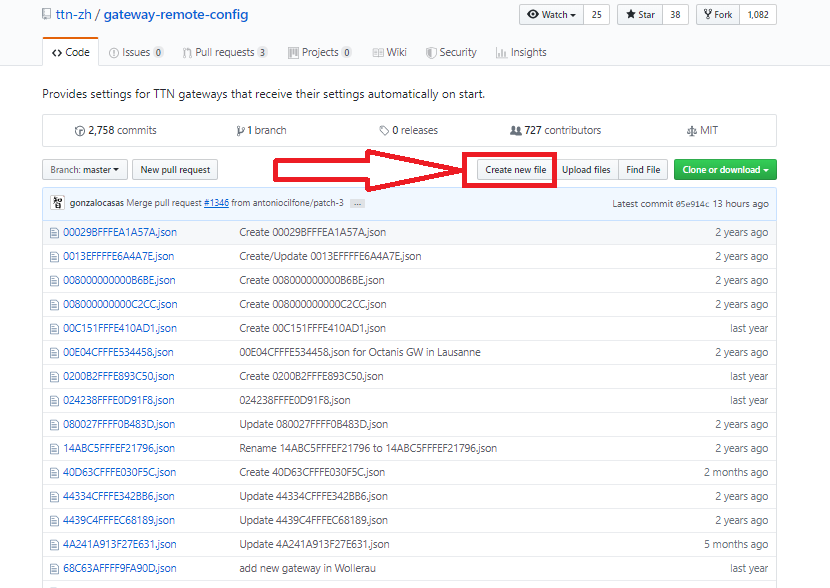Open file 0200B2FFFE893C50.json

[x=119, y=376]
